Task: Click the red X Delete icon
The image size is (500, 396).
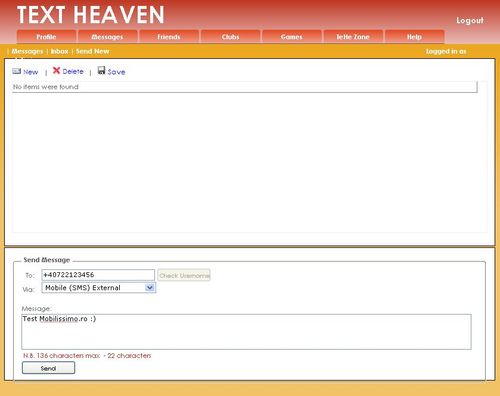Action: (x=56, y=70)
